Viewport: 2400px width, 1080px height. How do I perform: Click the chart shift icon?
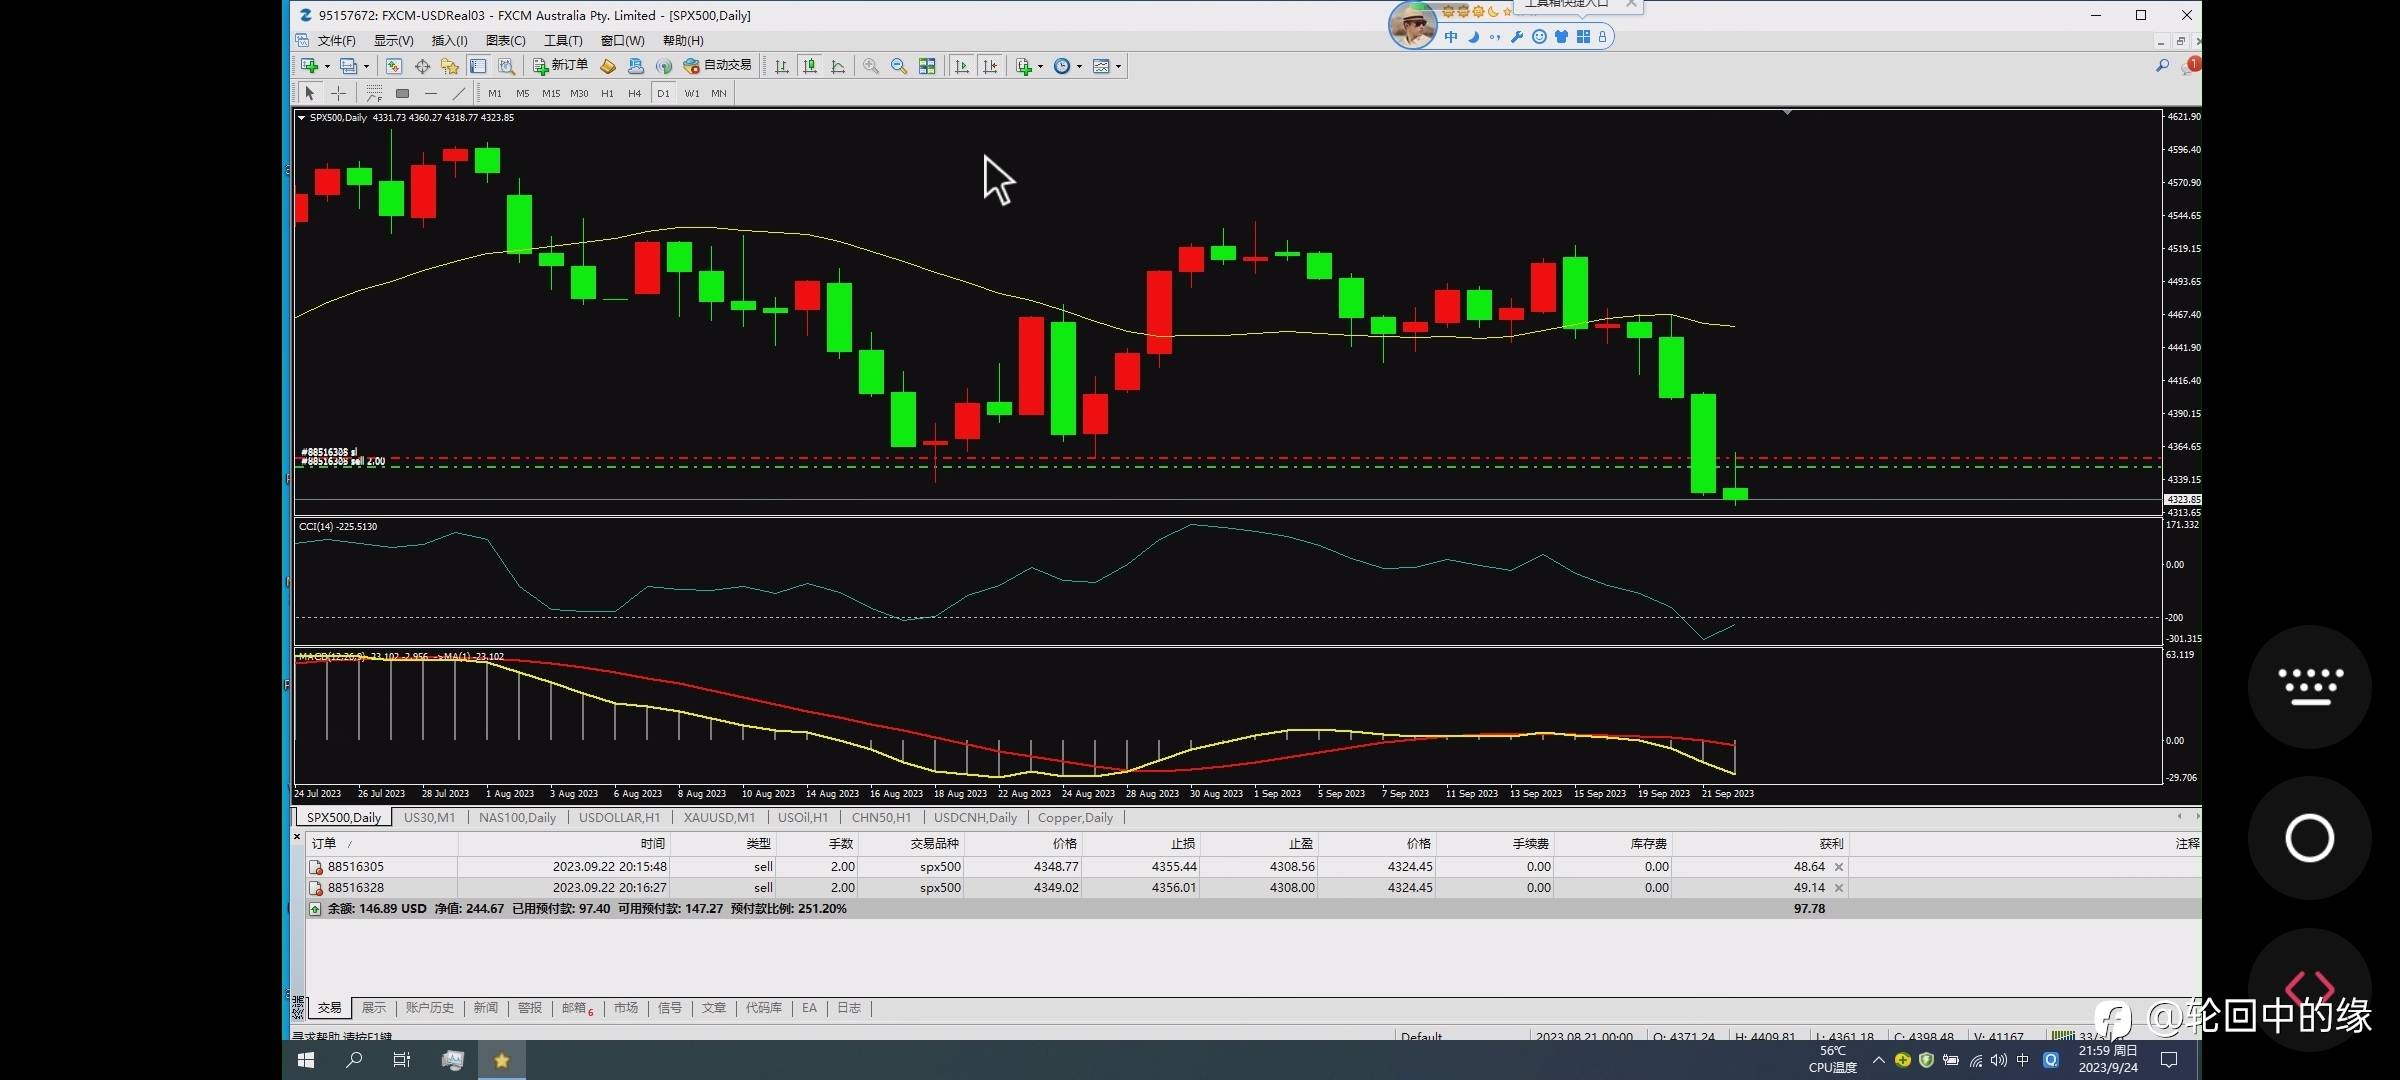pyautogui.click(x=990, y=66)
